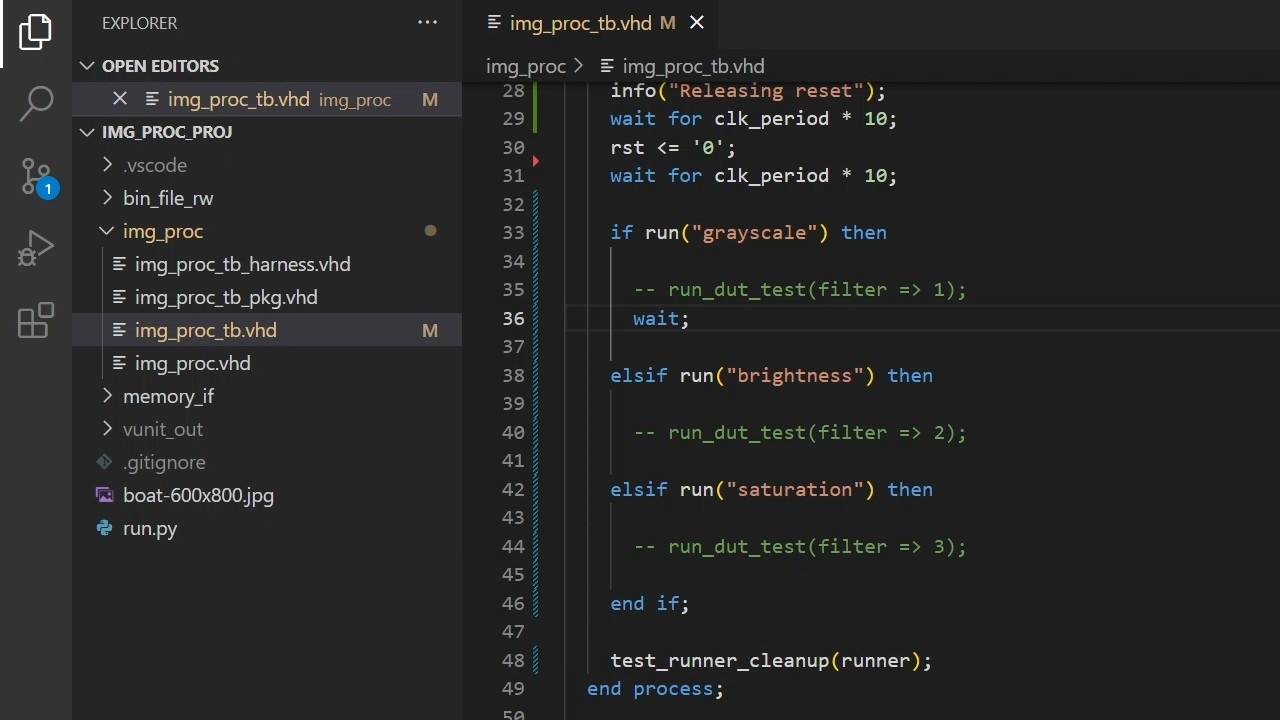Open img_proc.vhd in the project tree
1280x720 pixels.
pos(193,363)
